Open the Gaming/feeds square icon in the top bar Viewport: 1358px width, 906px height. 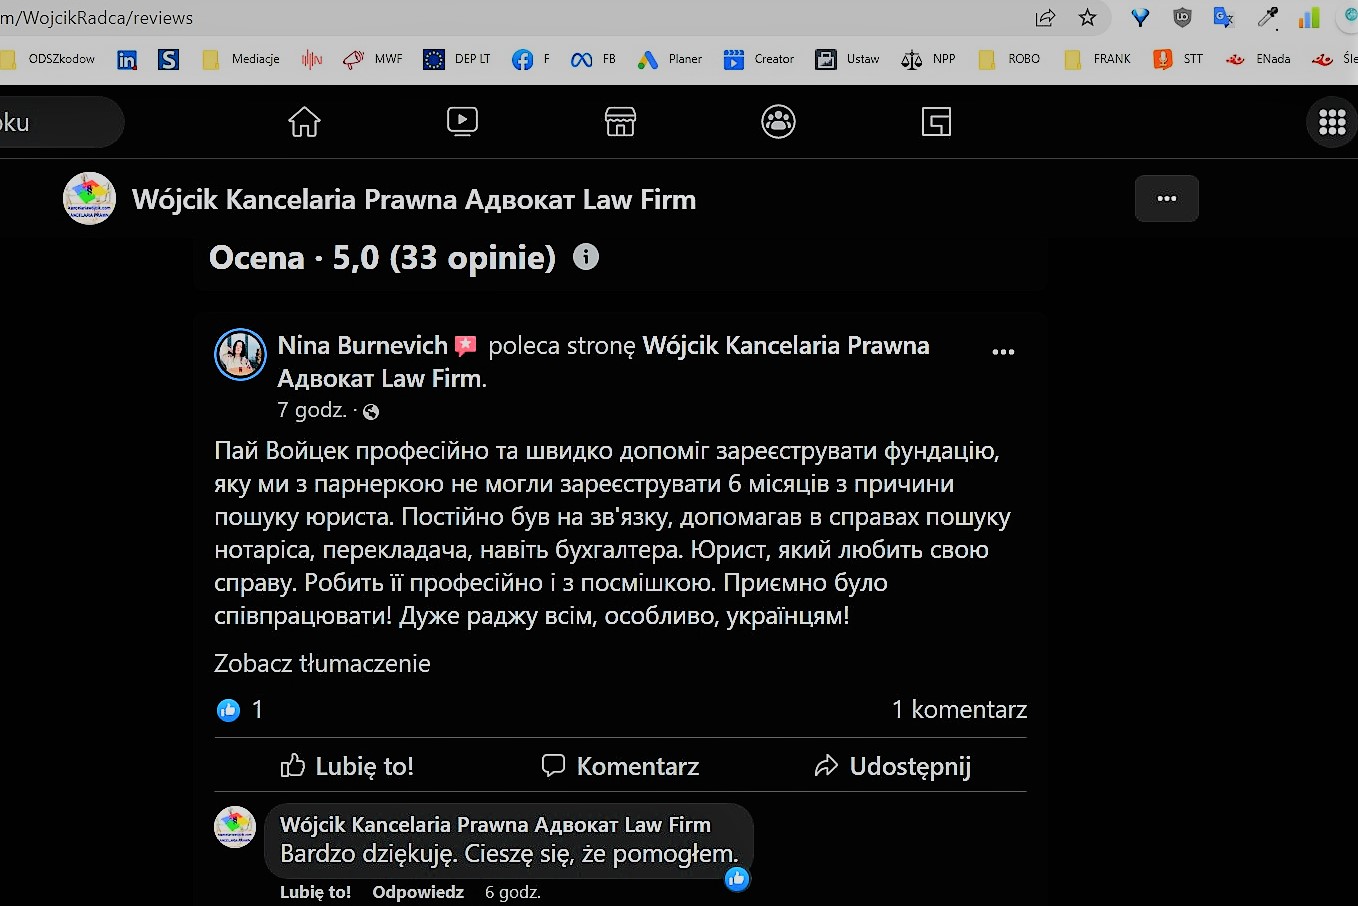point(936,122)
